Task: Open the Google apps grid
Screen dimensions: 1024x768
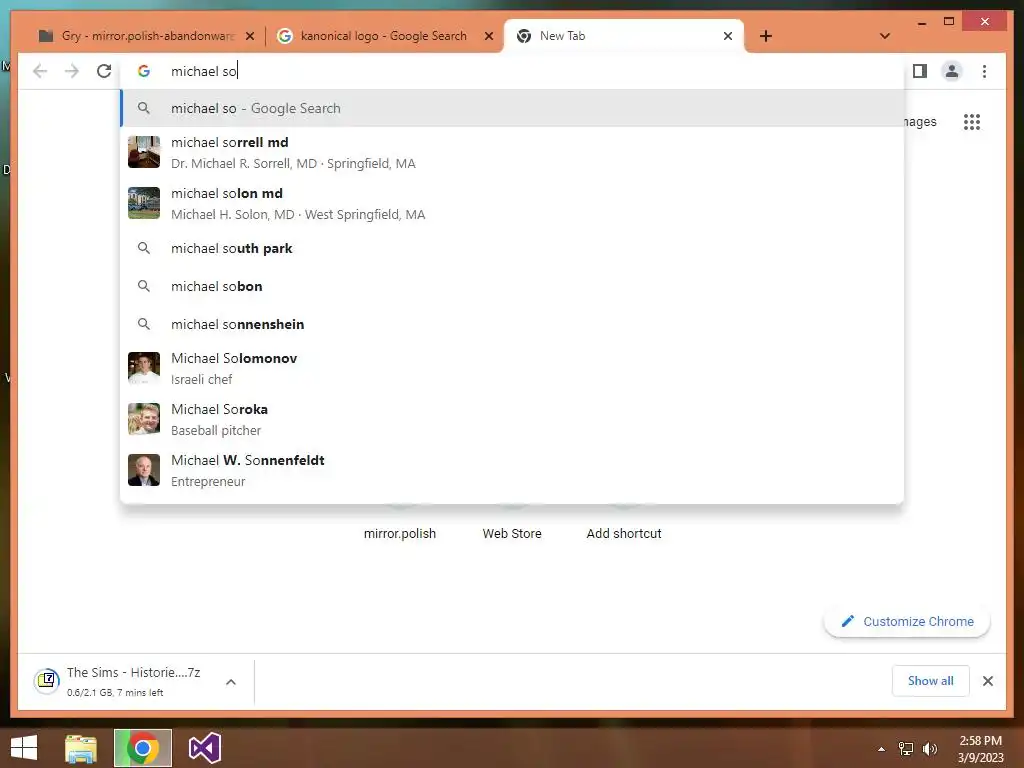Action: 972,121
